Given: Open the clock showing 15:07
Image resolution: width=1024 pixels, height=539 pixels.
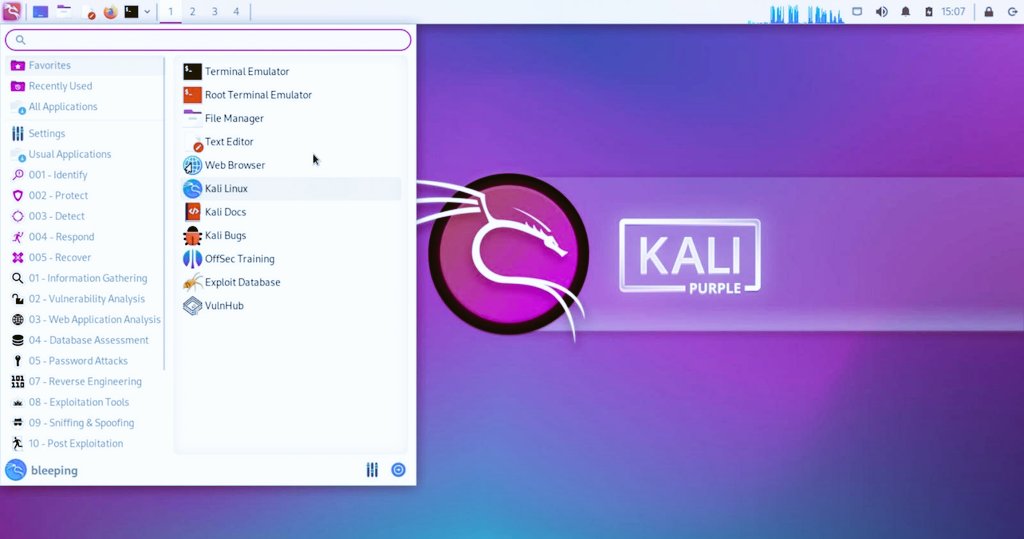Looking at the screenshot, I should (953, 12).
